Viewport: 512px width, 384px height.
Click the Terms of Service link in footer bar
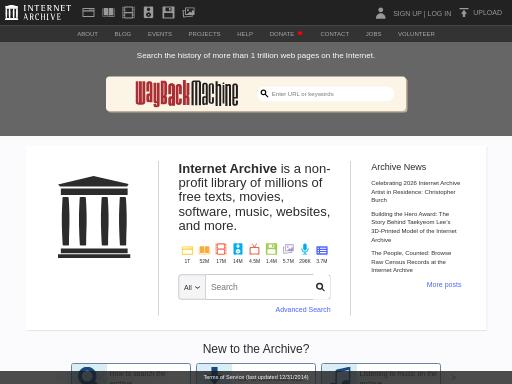(x=256, y=377)
